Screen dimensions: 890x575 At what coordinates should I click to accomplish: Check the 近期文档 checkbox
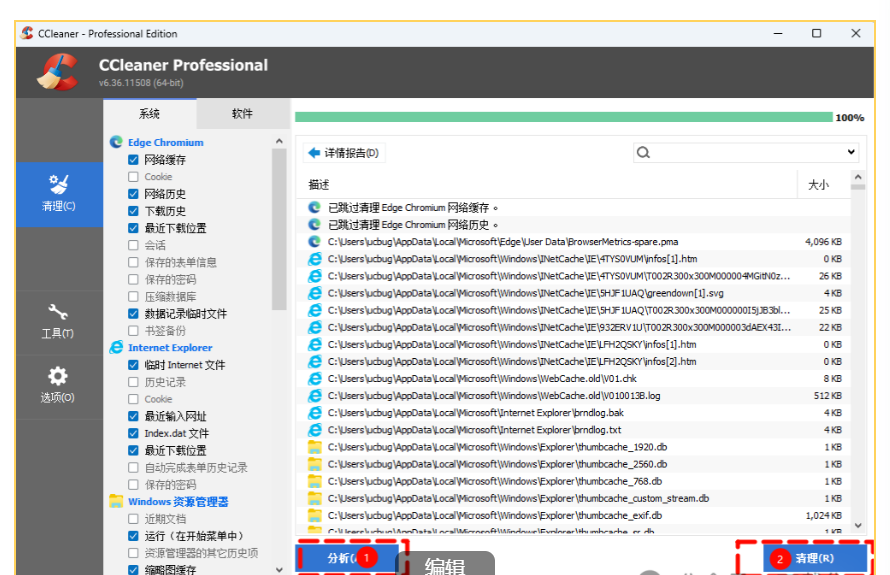[x=133, y=519]
